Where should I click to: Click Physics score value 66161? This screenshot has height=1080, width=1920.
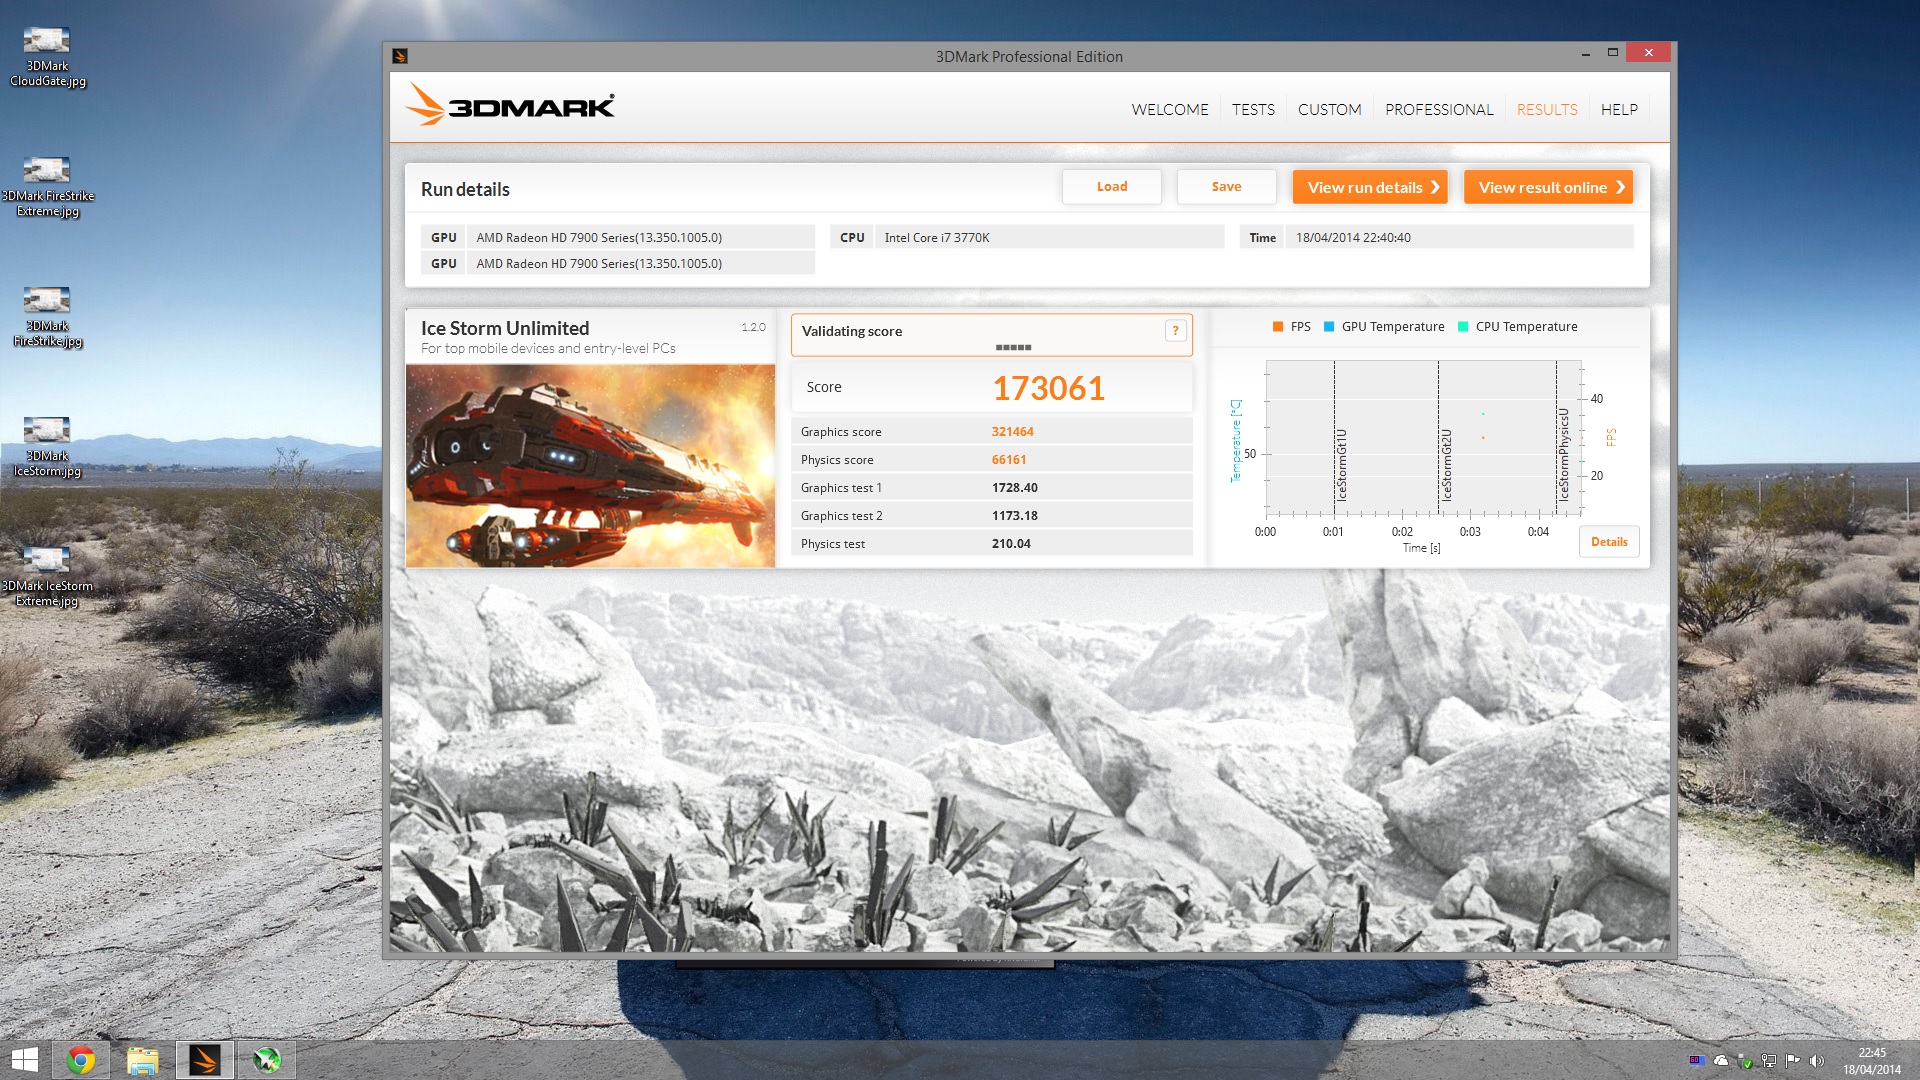click(x=1009, y=460)
